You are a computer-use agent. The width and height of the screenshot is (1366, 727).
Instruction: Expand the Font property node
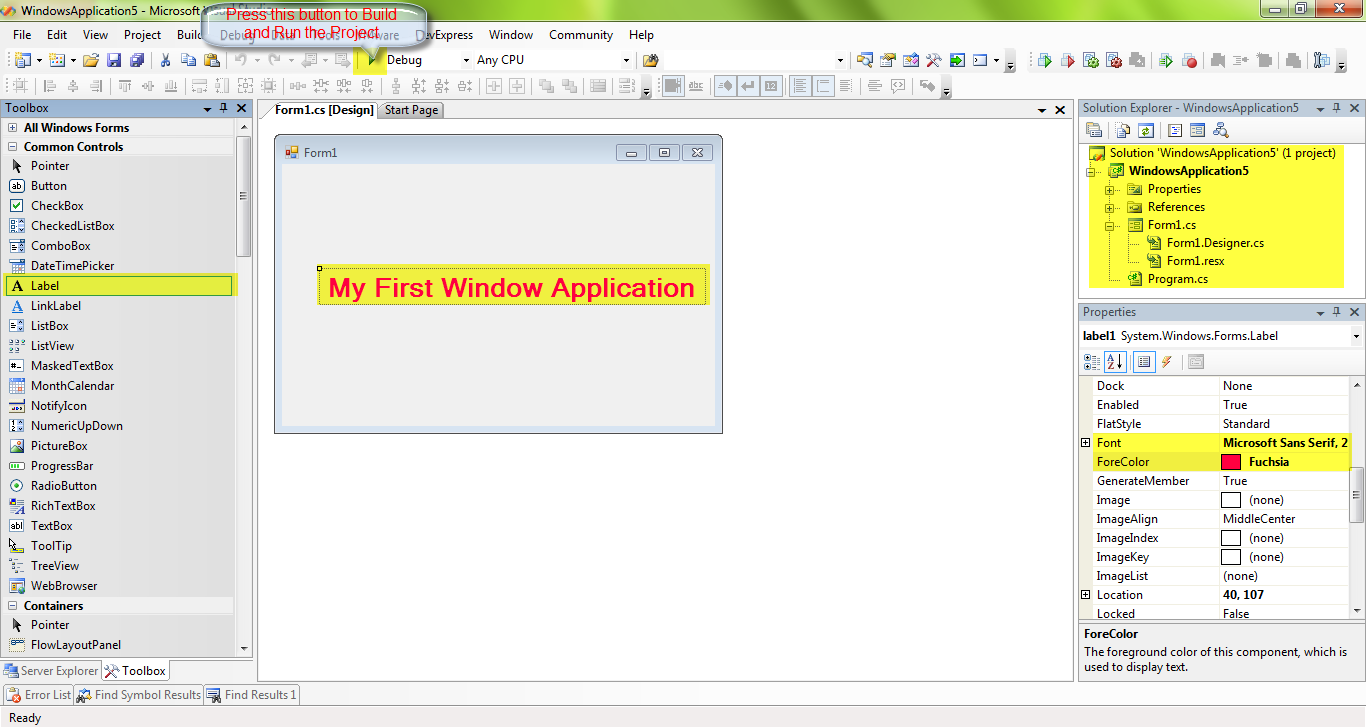pyautogui.click(x=1085, y=442)
